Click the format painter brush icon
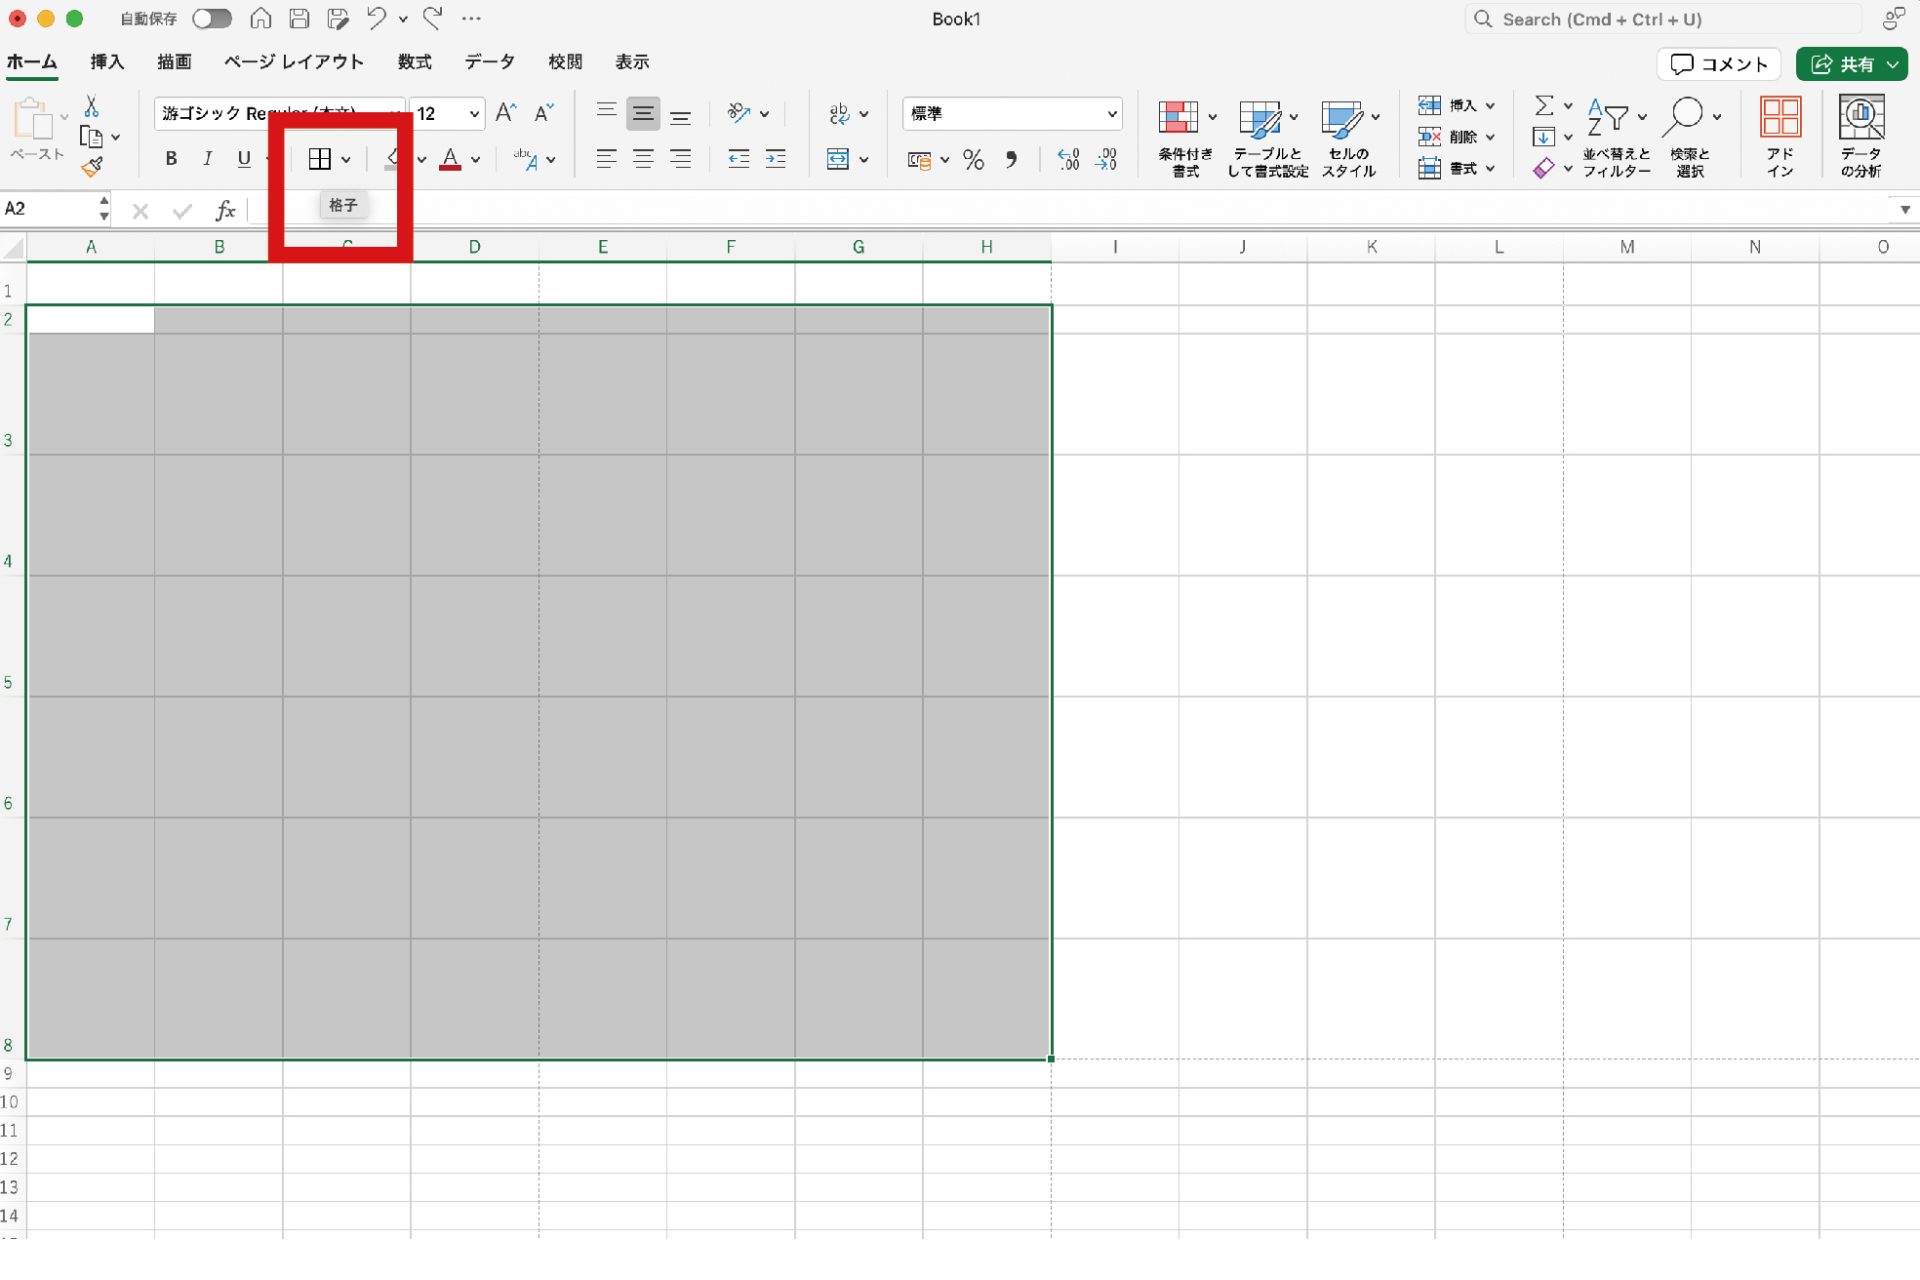The height and width of the screenshot is (1280, 1920). 92,167
